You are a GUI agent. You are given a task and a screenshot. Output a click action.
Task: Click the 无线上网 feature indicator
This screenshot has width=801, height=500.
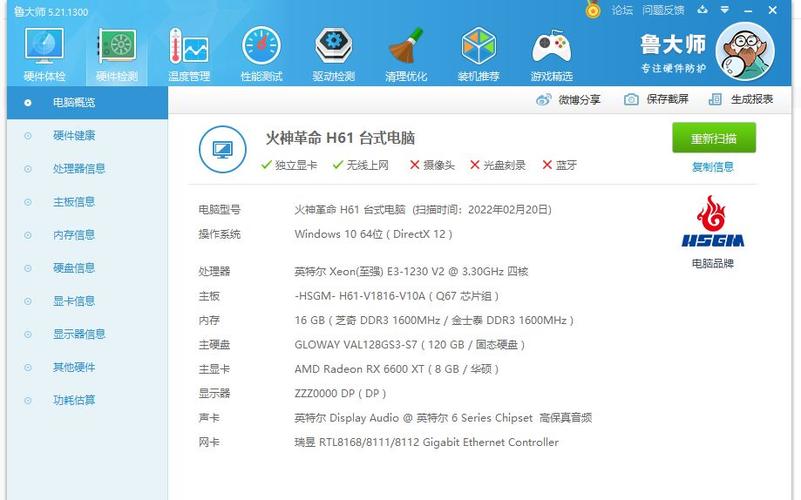point(361,165)
